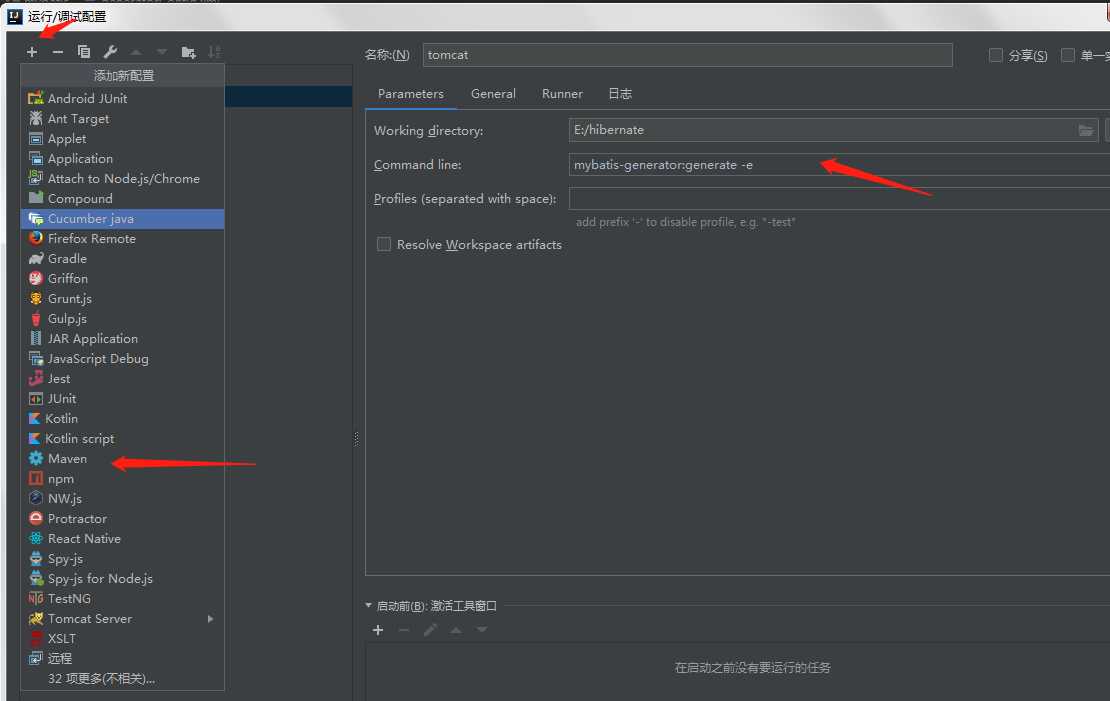
Task: Click the 名称 name field containing tomcat
Action: coord(687,55)
